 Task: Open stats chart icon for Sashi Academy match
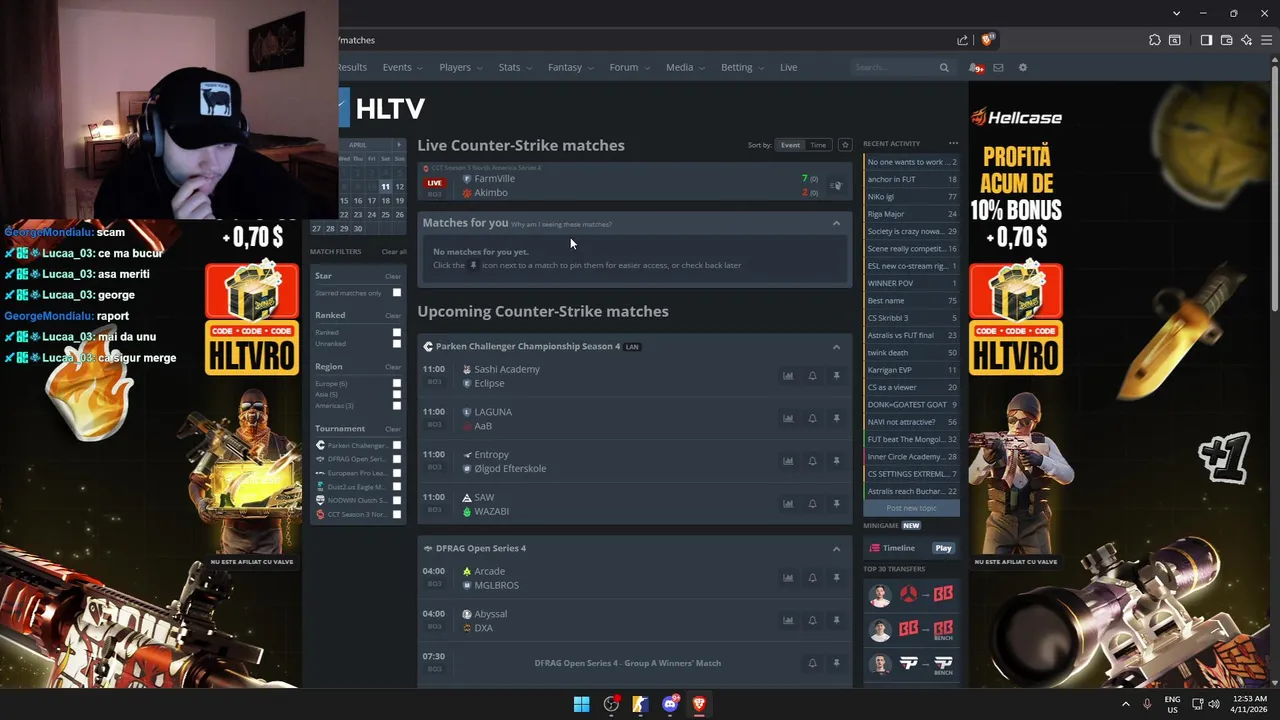coord(788,376)
